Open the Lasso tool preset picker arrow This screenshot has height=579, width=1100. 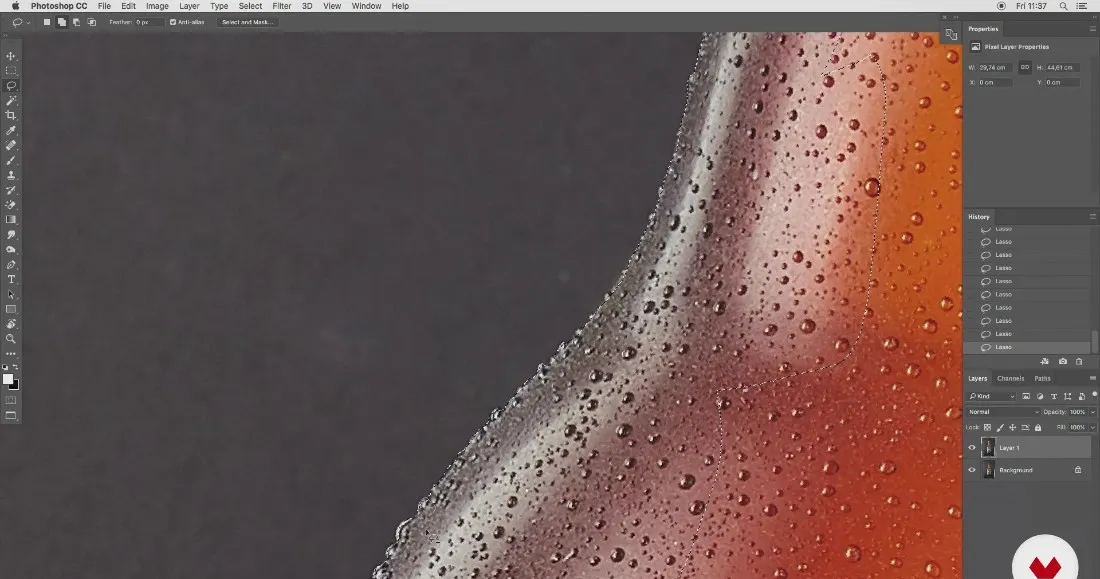coord(28,22)
